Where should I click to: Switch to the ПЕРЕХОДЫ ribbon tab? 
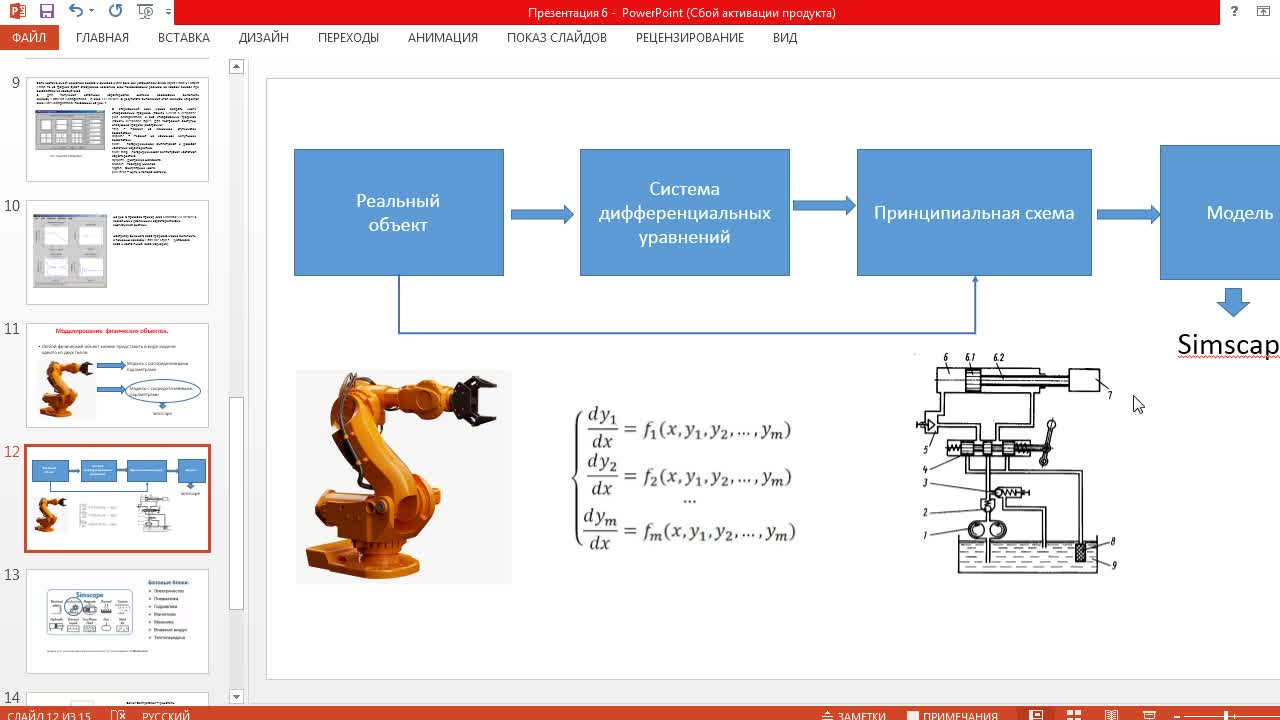coord(348,37)
